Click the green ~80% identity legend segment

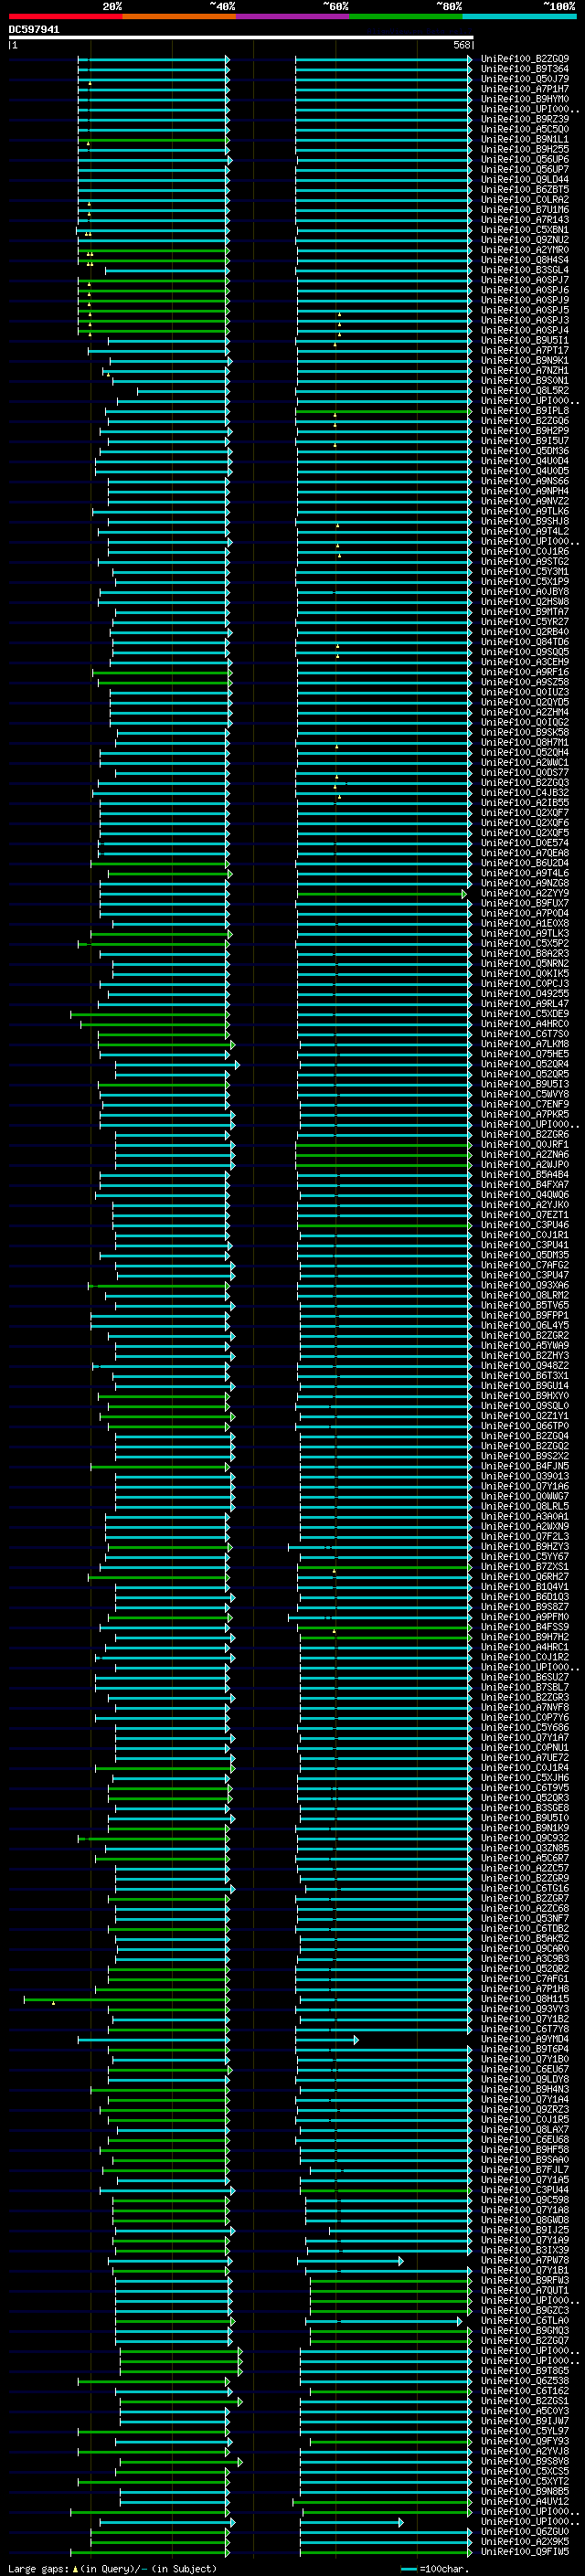point(406,16)
